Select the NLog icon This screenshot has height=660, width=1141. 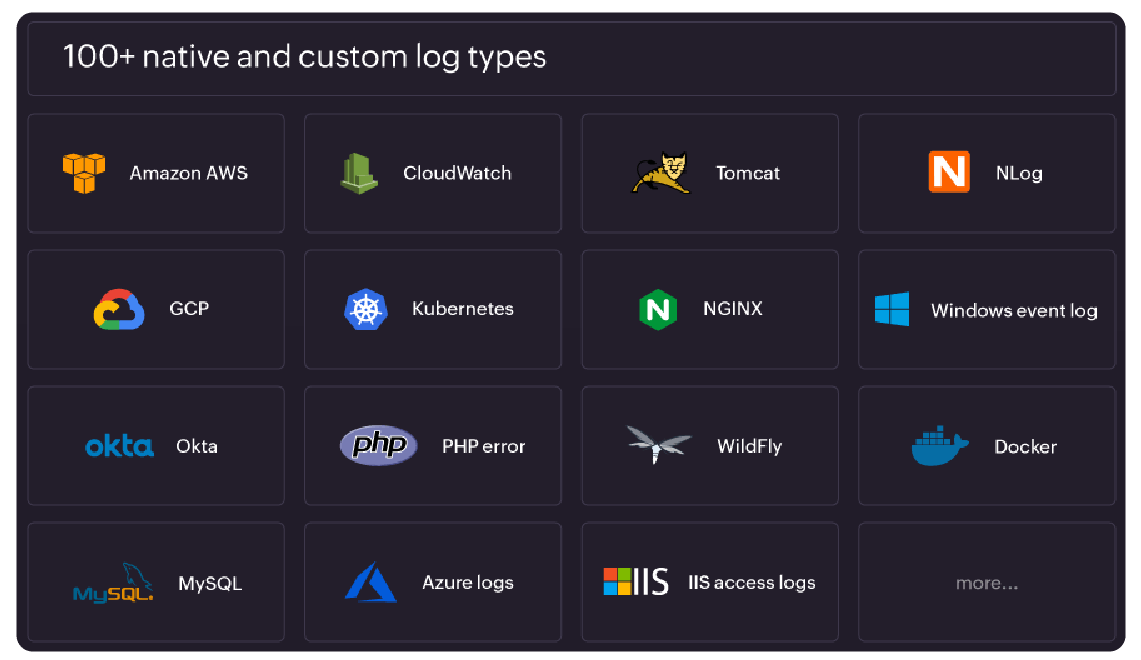click(x=948, y=172)
